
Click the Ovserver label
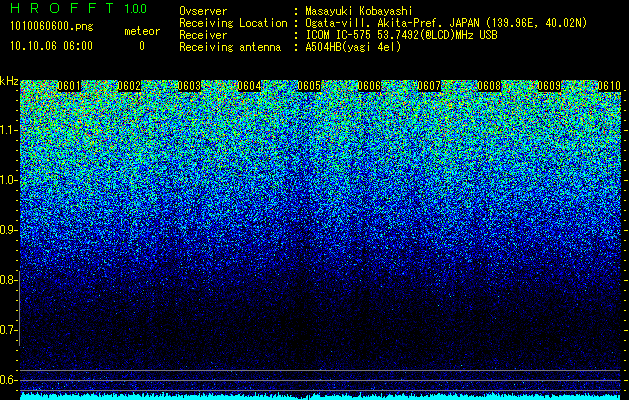pyautogui.click(x=203, y=11)
